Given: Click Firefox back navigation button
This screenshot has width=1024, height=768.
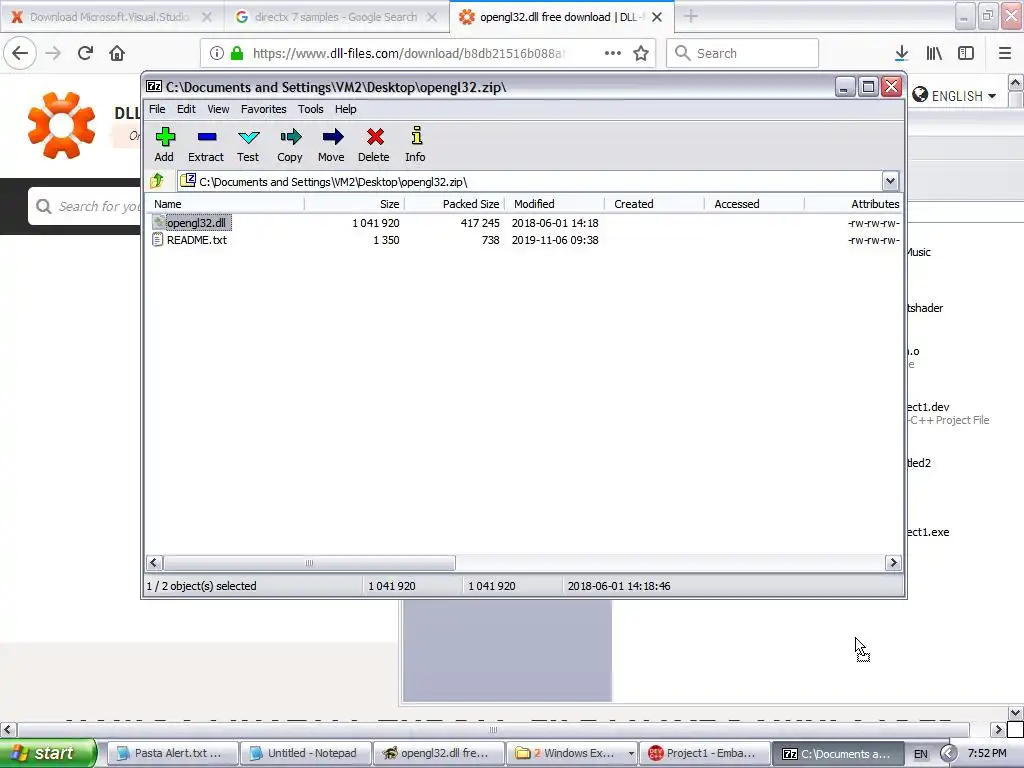Looking at the screenshot, I should 20,53.
